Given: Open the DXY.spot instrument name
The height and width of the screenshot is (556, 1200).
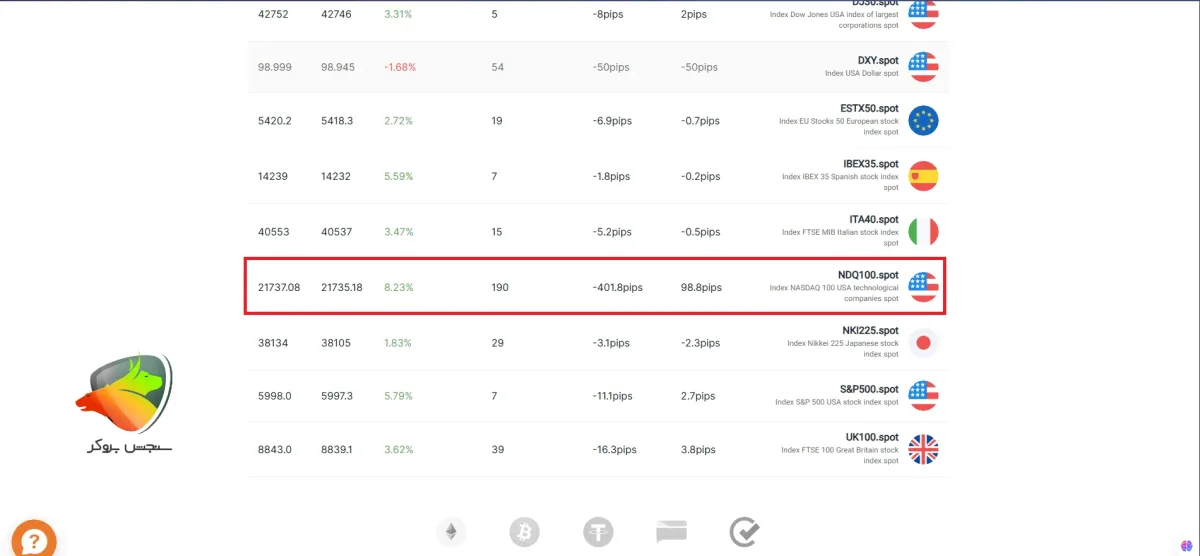Looking at the screenshot, I should coord(878,60).
